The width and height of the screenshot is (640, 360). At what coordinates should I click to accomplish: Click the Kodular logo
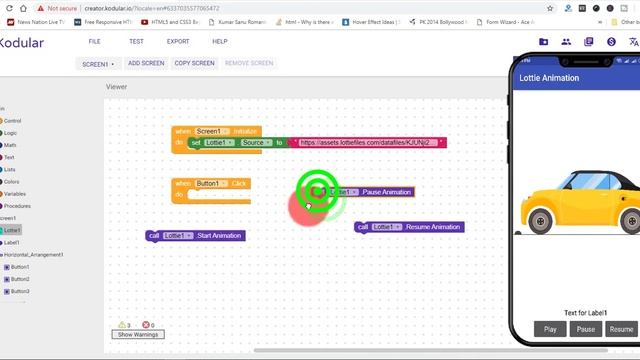tap(21, 42)
